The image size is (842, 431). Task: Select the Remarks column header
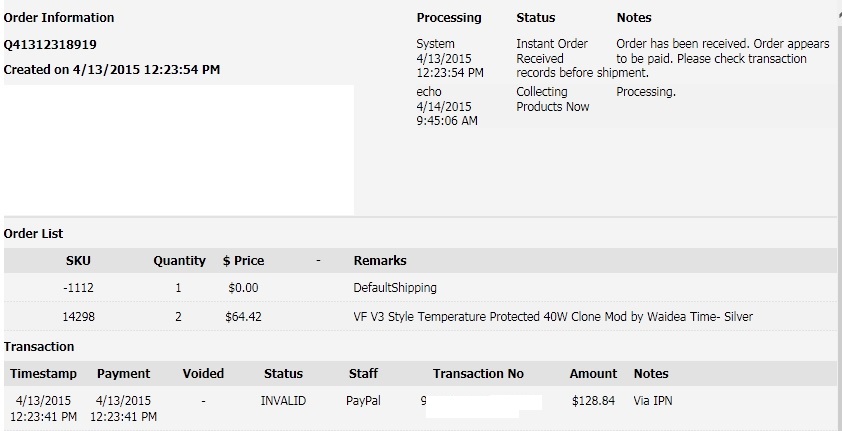pyautogui.click(x=380, y=261)
